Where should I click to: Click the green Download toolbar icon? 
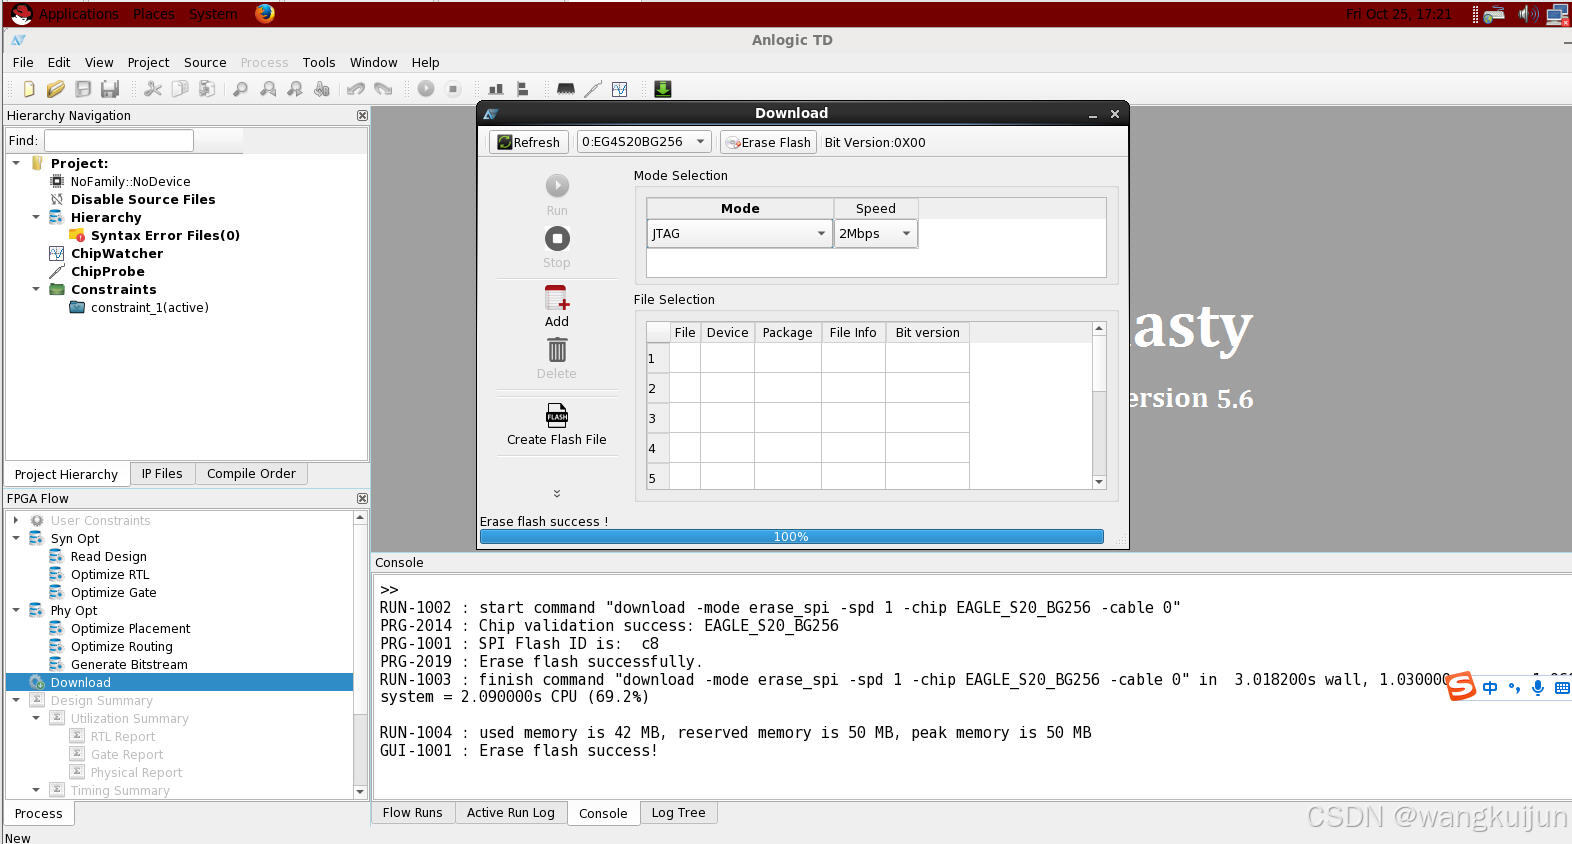(662, 89)
